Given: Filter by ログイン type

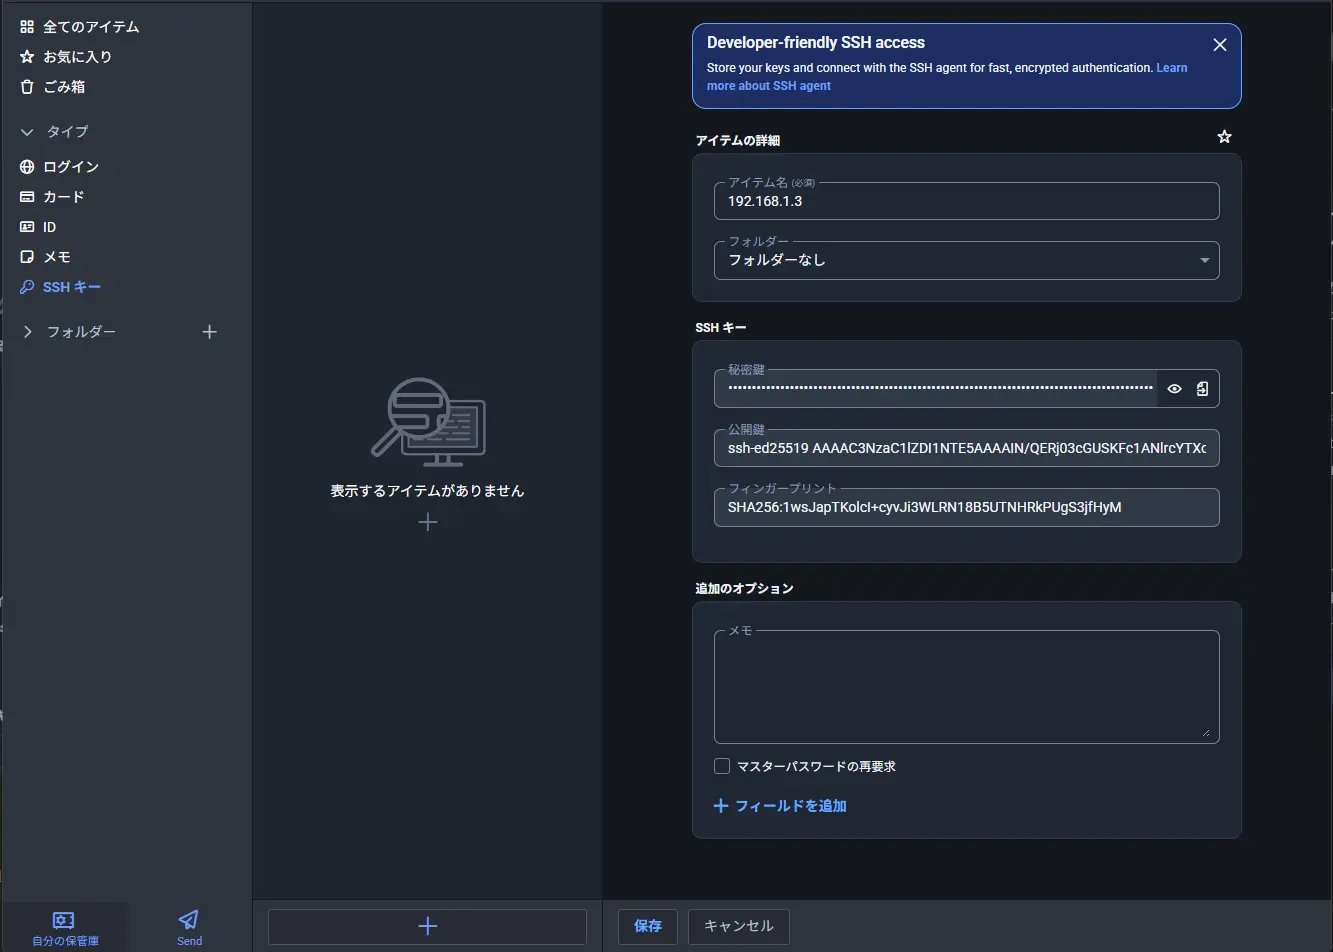Looking at the screenshot, I should 60,167.
